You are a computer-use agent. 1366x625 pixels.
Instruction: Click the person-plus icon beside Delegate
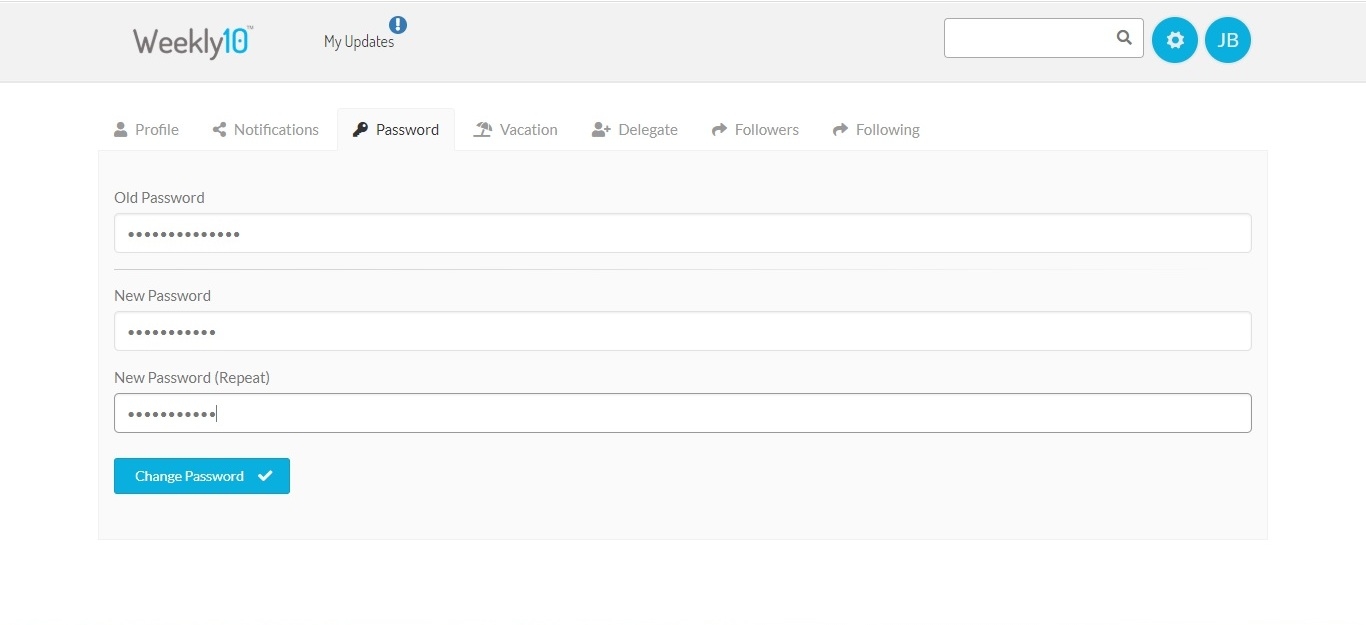point(601,129)
